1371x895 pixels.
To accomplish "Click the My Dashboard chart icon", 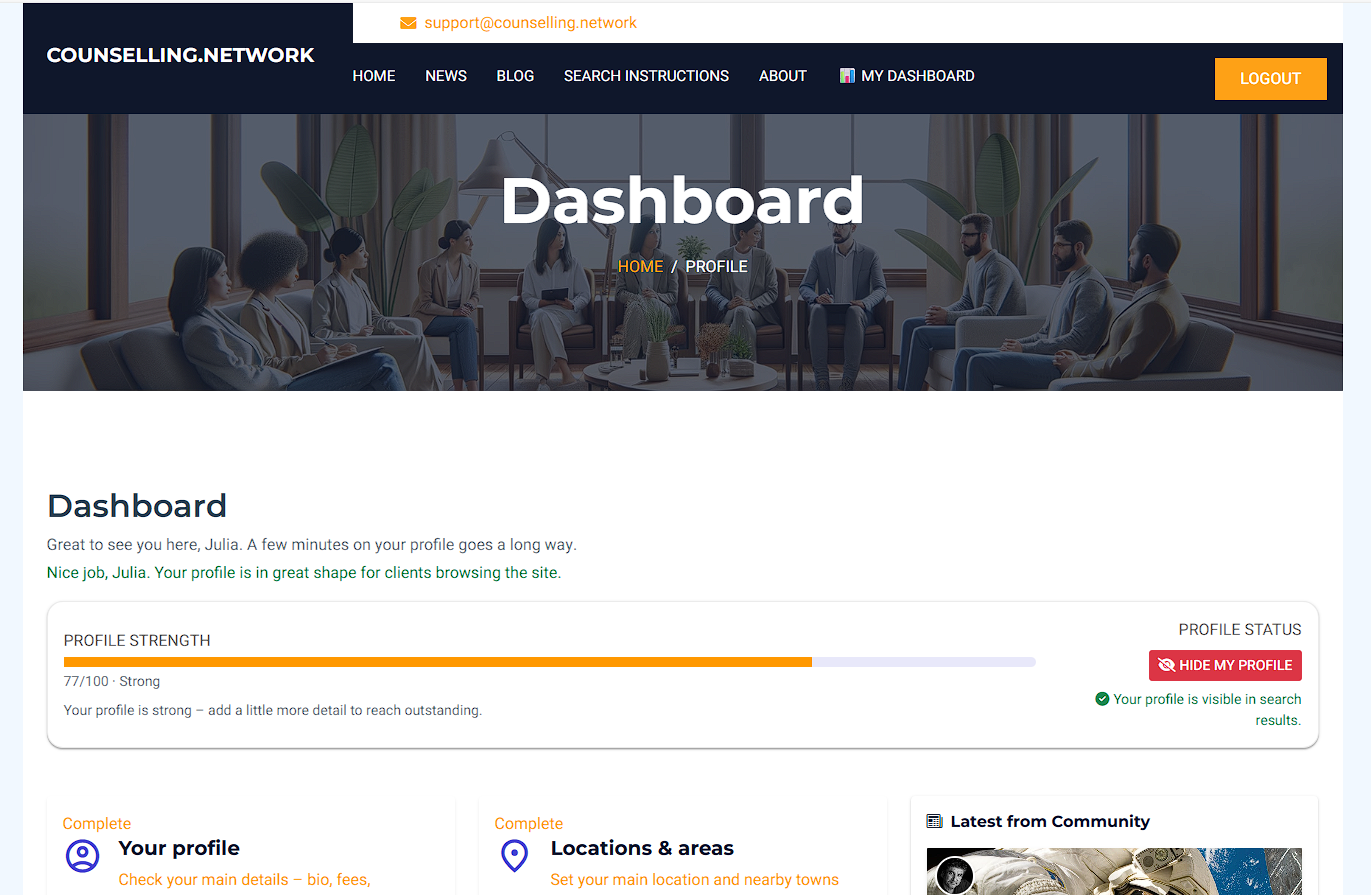I will [x=847, y=76].
